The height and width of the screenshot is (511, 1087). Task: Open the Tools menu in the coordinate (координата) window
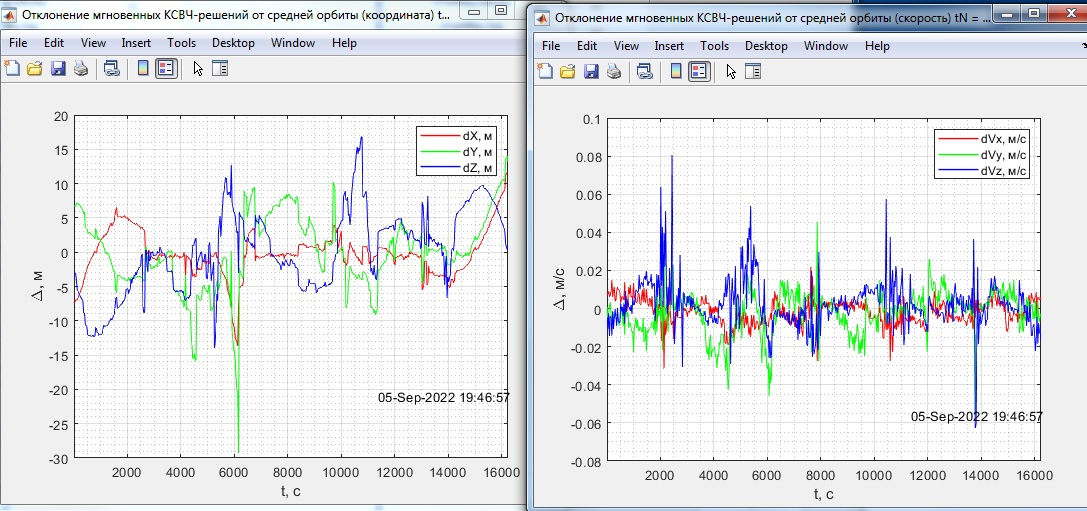point(181,43)
